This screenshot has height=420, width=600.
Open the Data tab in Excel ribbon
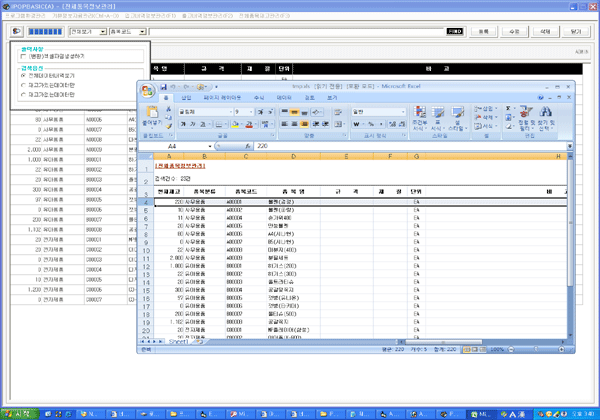[284, 98]
